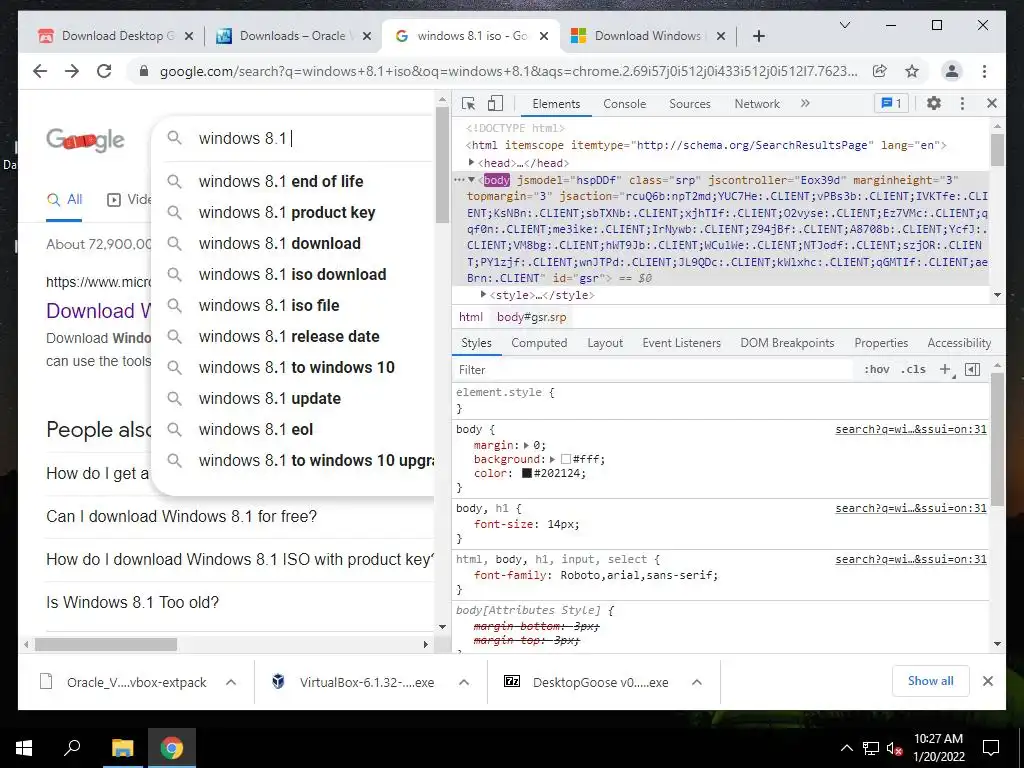Toggle the computed styles sidebar pane icon
Viewport: 1024px width, 768px height.
point(972,370)
